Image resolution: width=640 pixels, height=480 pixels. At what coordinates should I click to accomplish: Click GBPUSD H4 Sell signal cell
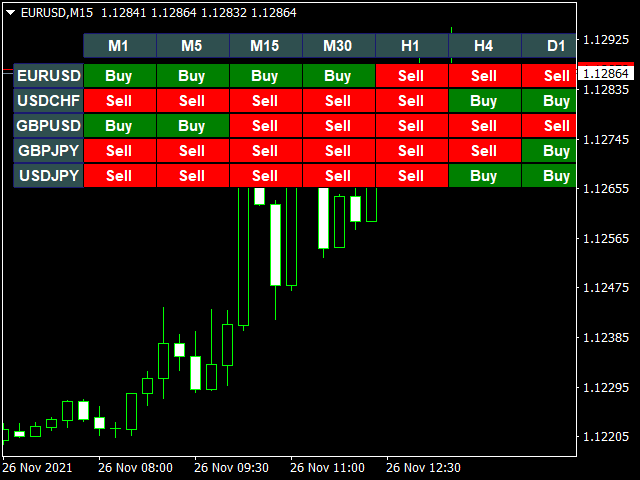(x=485, y=126)
